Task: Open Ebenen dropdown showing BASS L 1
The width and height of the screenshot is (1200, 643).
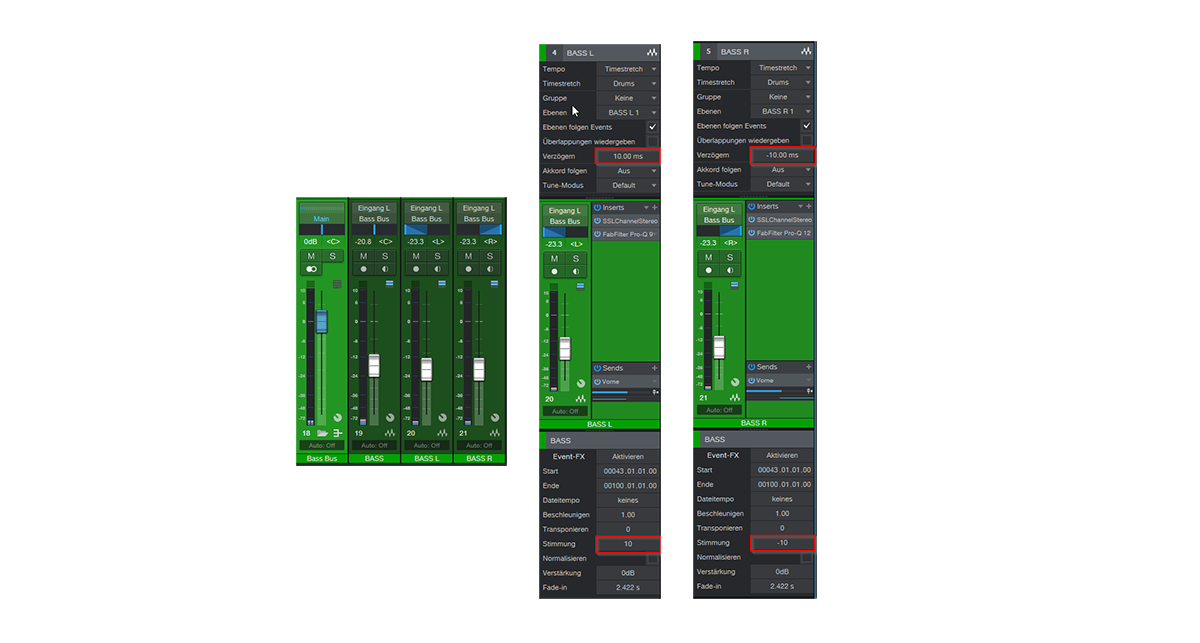Action: pos(628,113)
